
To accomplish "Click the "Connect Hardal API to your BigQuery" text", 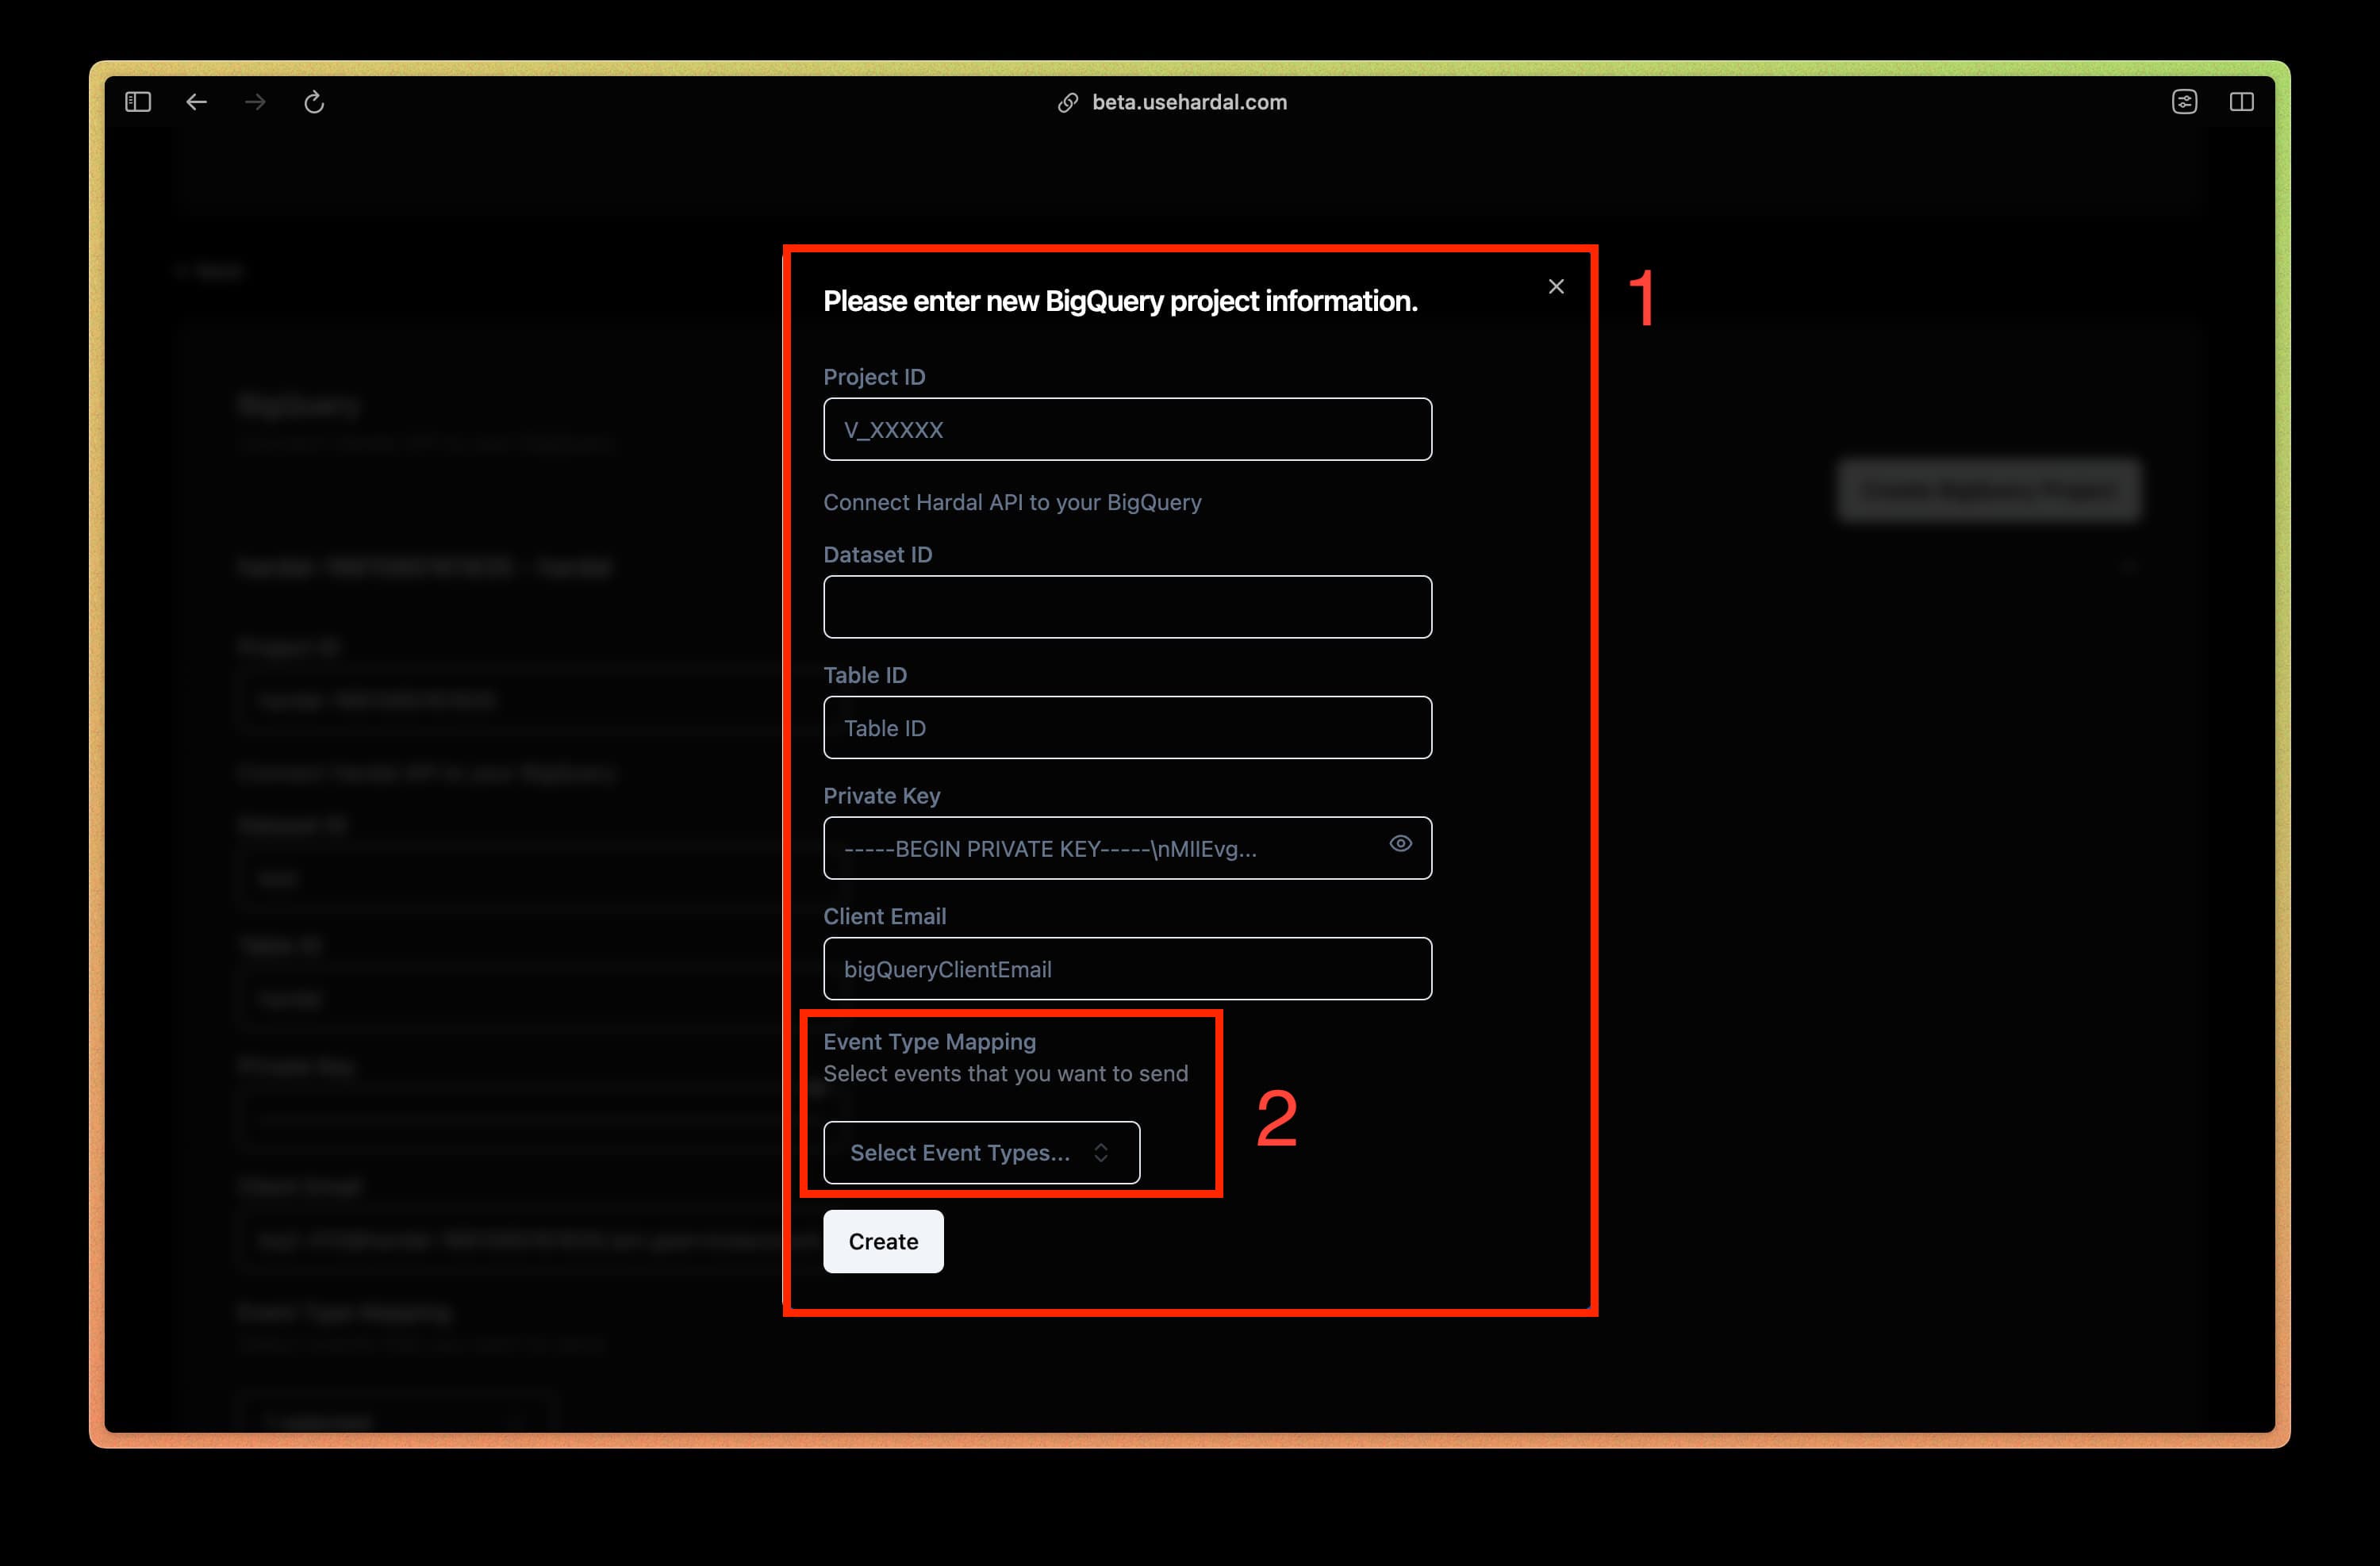I will (x=1012, y=502).
